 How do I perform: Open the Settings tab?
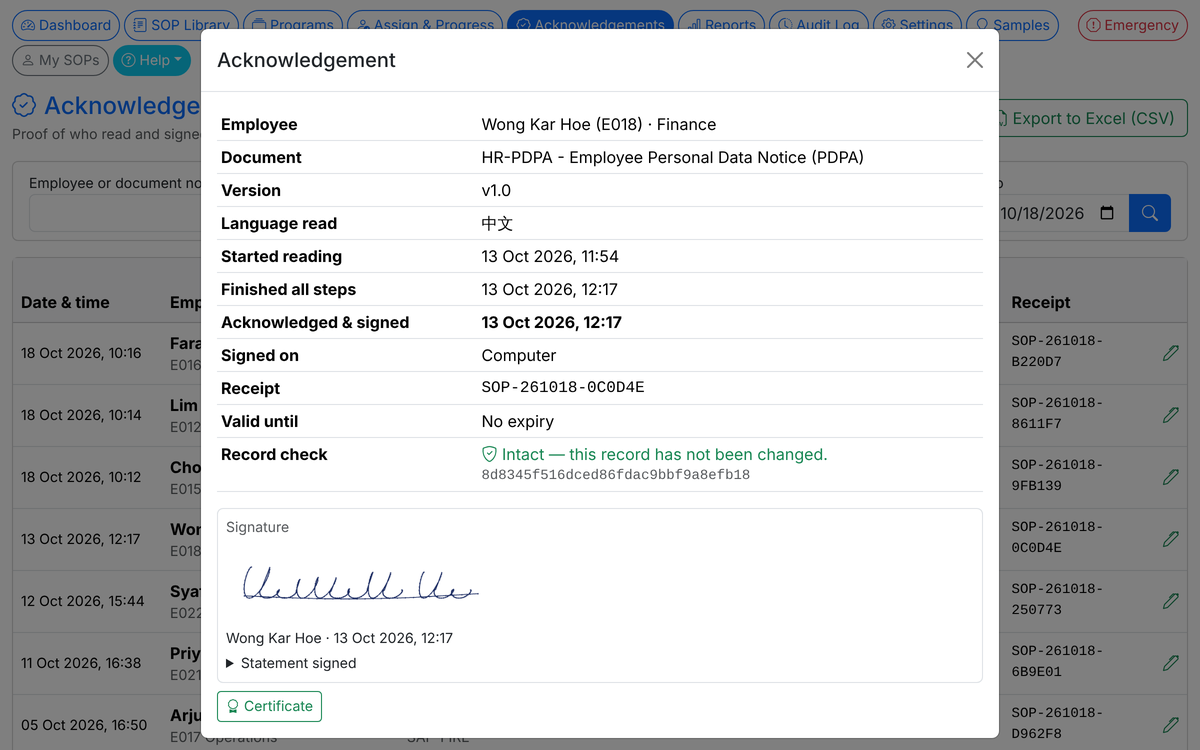click(917, 25)
